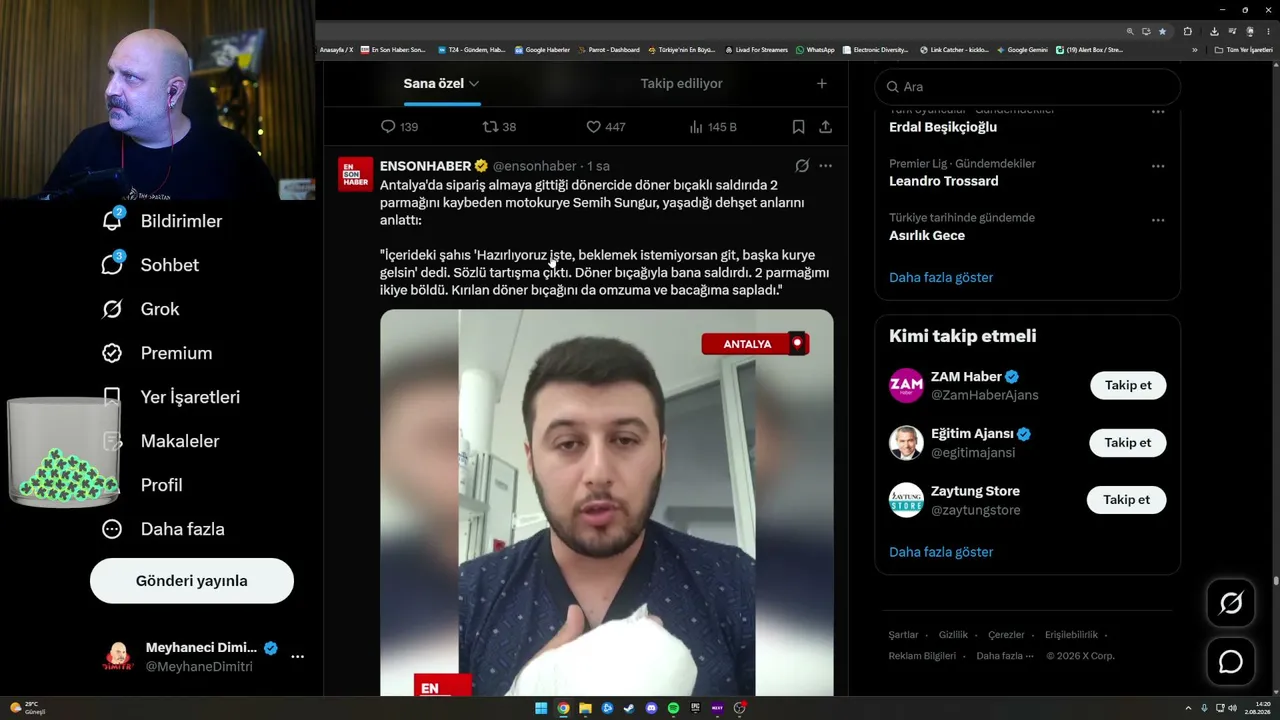Add a new timeline tab with plus
Screen dimensions: 1280x720
pyautogui.click(x=822, y=84)
